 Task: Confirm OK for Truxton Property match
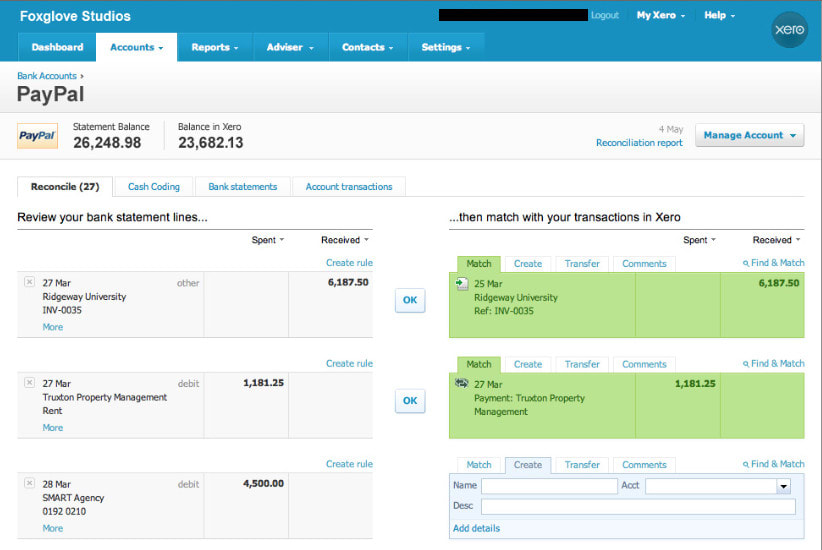[x=410, y=401]
